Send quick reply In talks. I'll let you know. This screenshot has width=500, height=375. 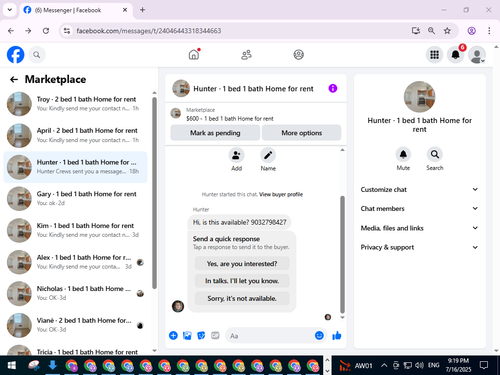tap(242, 281)
